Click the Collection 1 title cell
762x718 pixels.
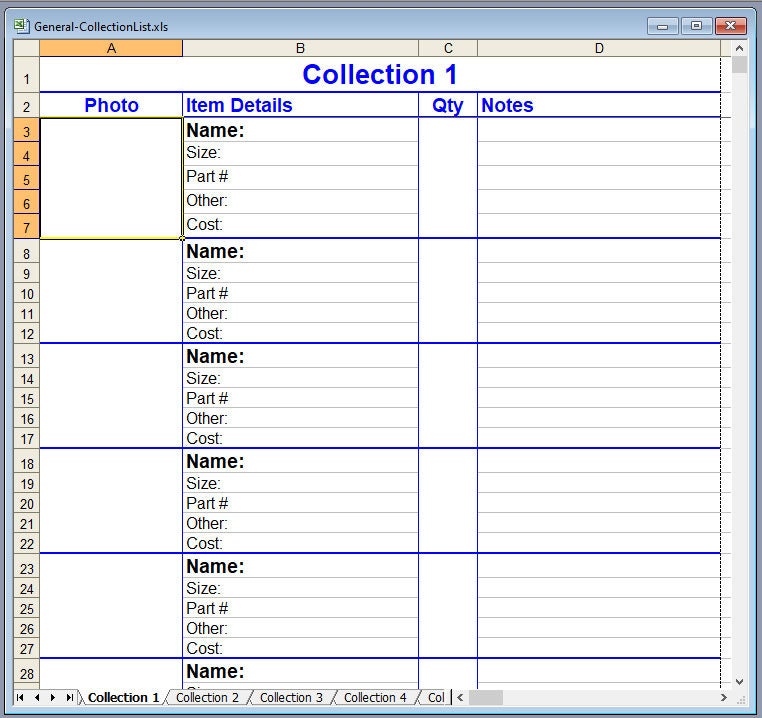380,74
